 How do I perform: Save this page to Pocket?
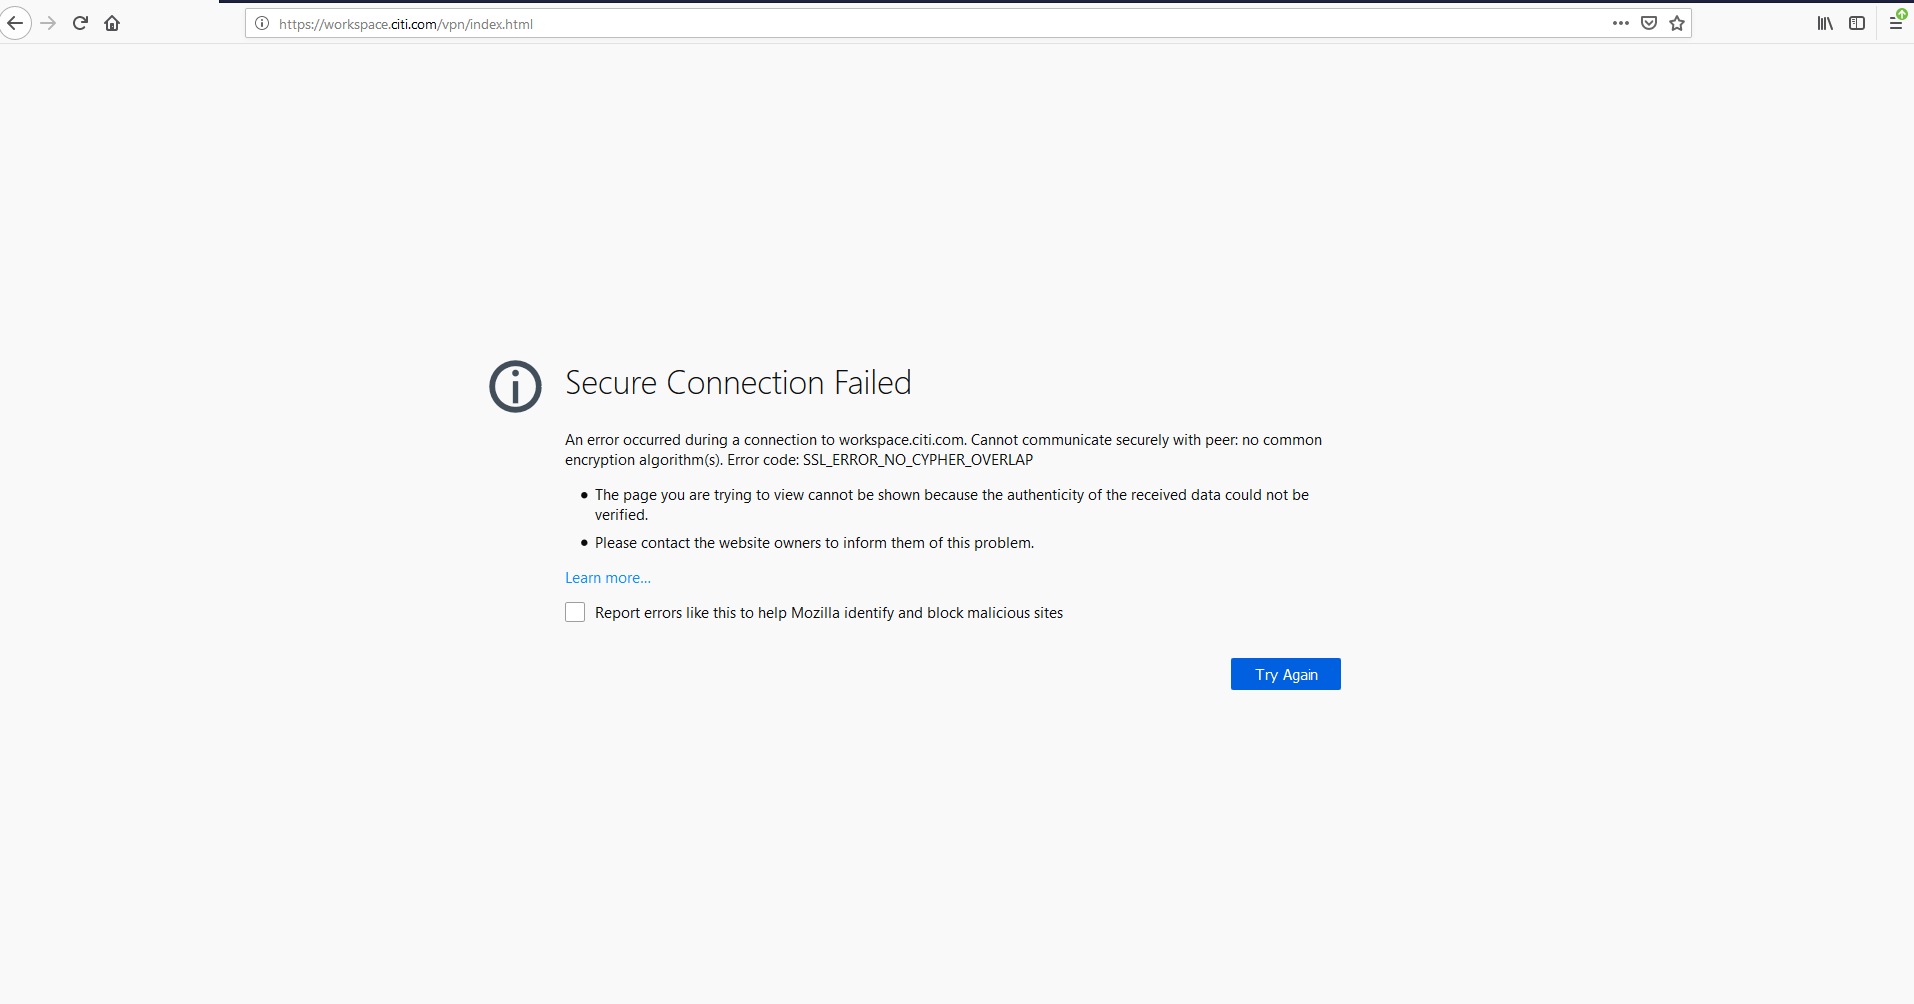[1649, 23]
